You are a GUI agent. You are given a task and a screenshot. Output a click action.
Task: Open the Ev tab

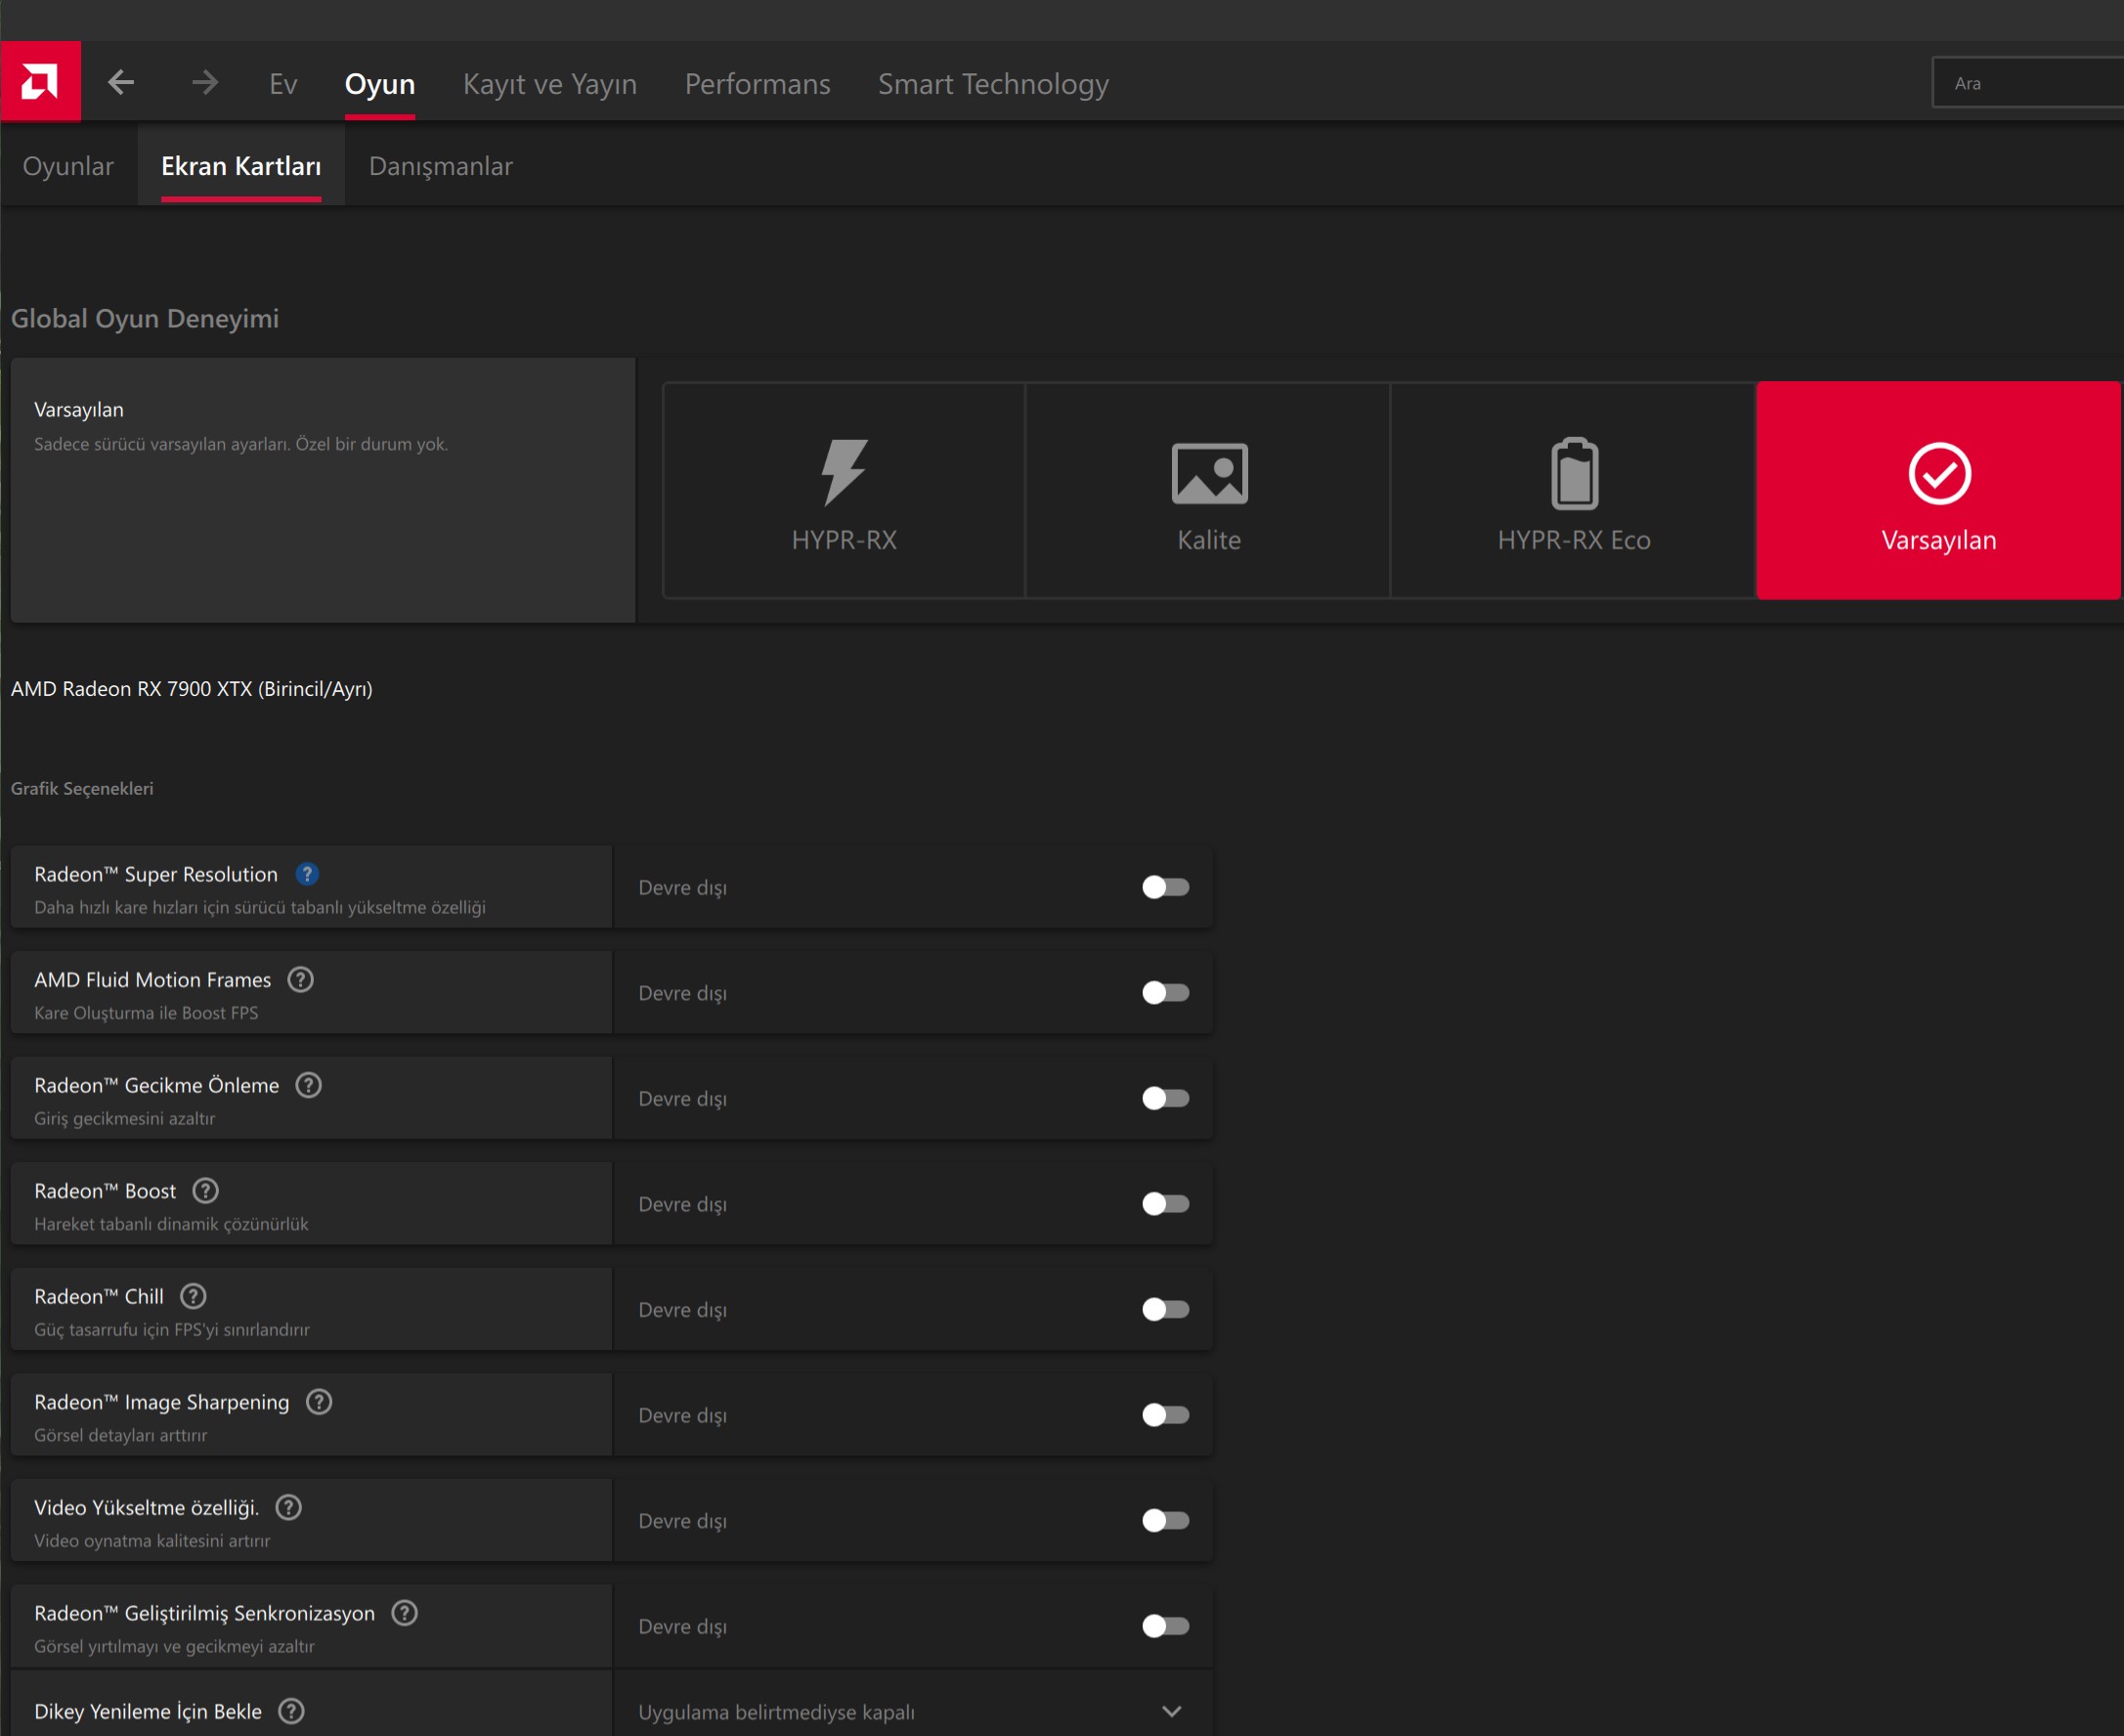pos(283,84)
